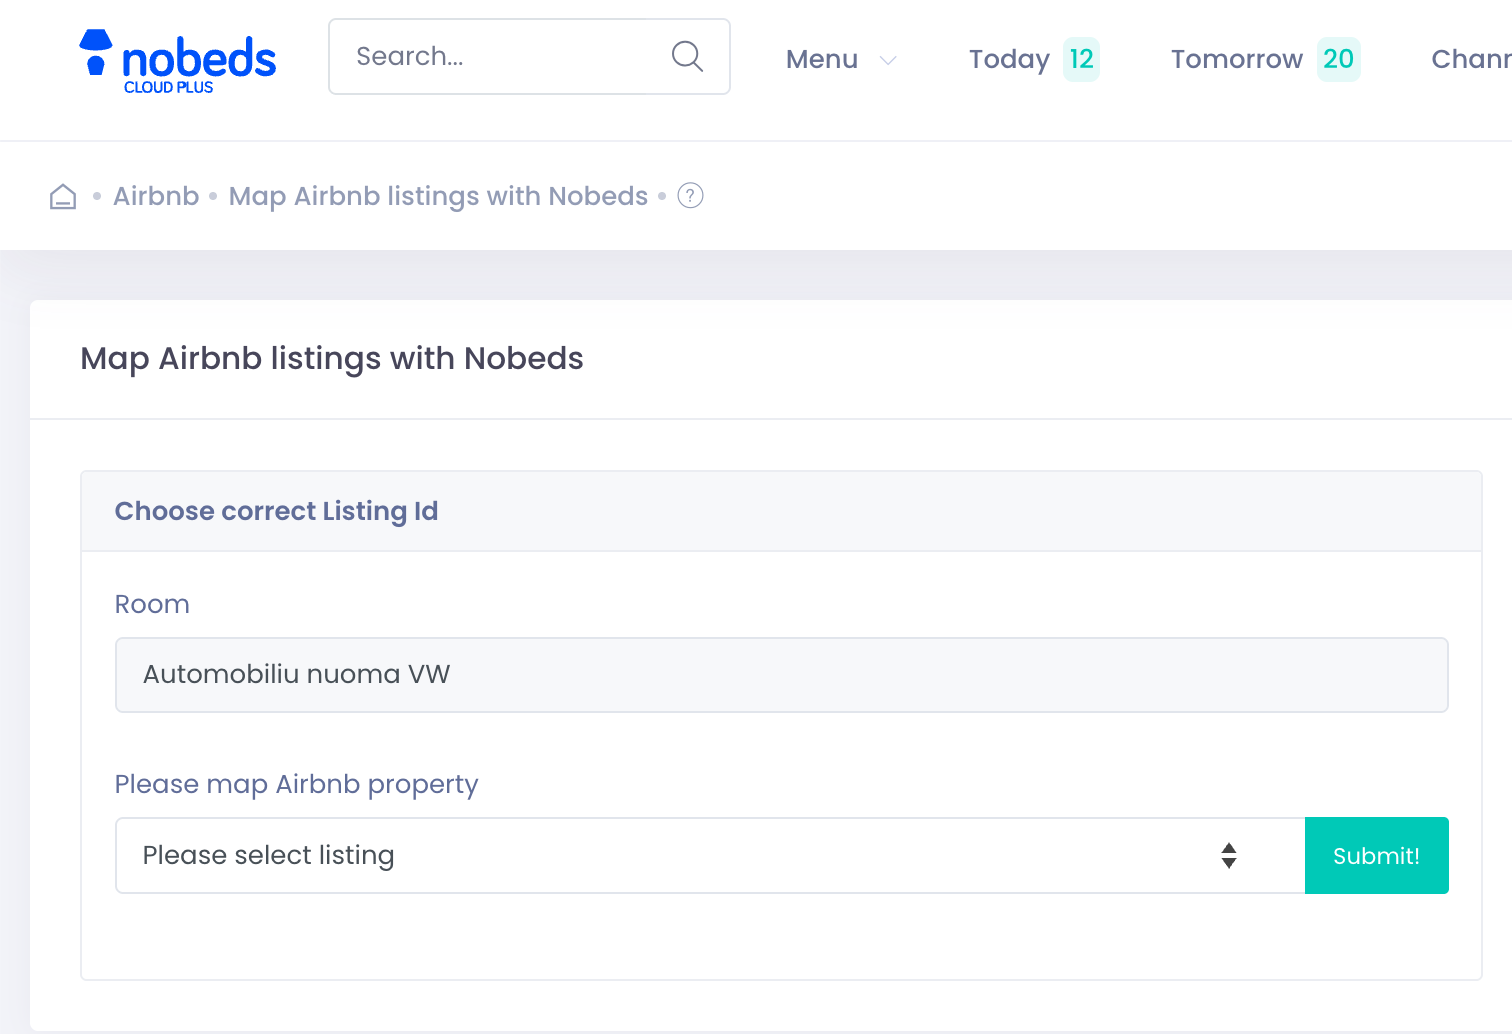The image size is (1512, 1034).
Task: Click the 'Map Airbnb listings with Nobeds' page title
Action: pos(332,359)
